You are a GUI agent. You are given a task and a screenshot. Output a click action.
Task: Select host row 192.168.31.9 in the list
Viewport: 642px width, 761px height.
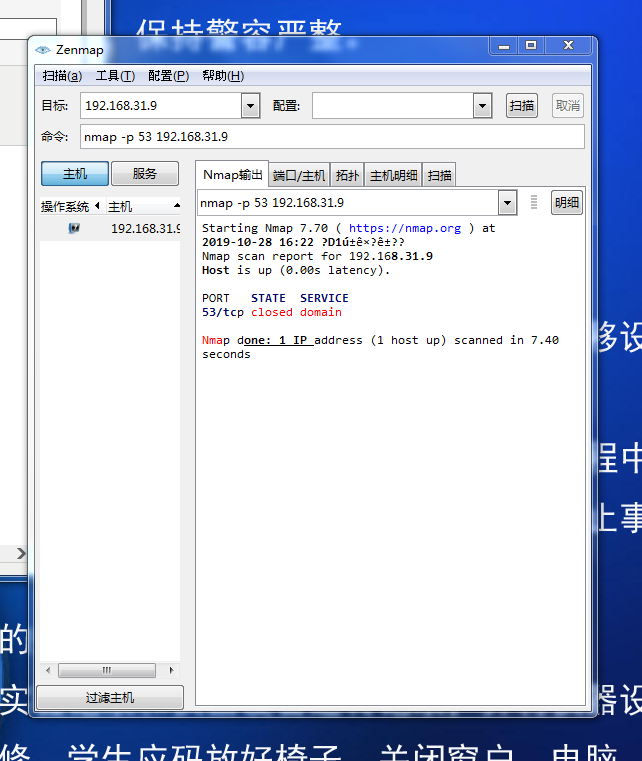point(110,228)
